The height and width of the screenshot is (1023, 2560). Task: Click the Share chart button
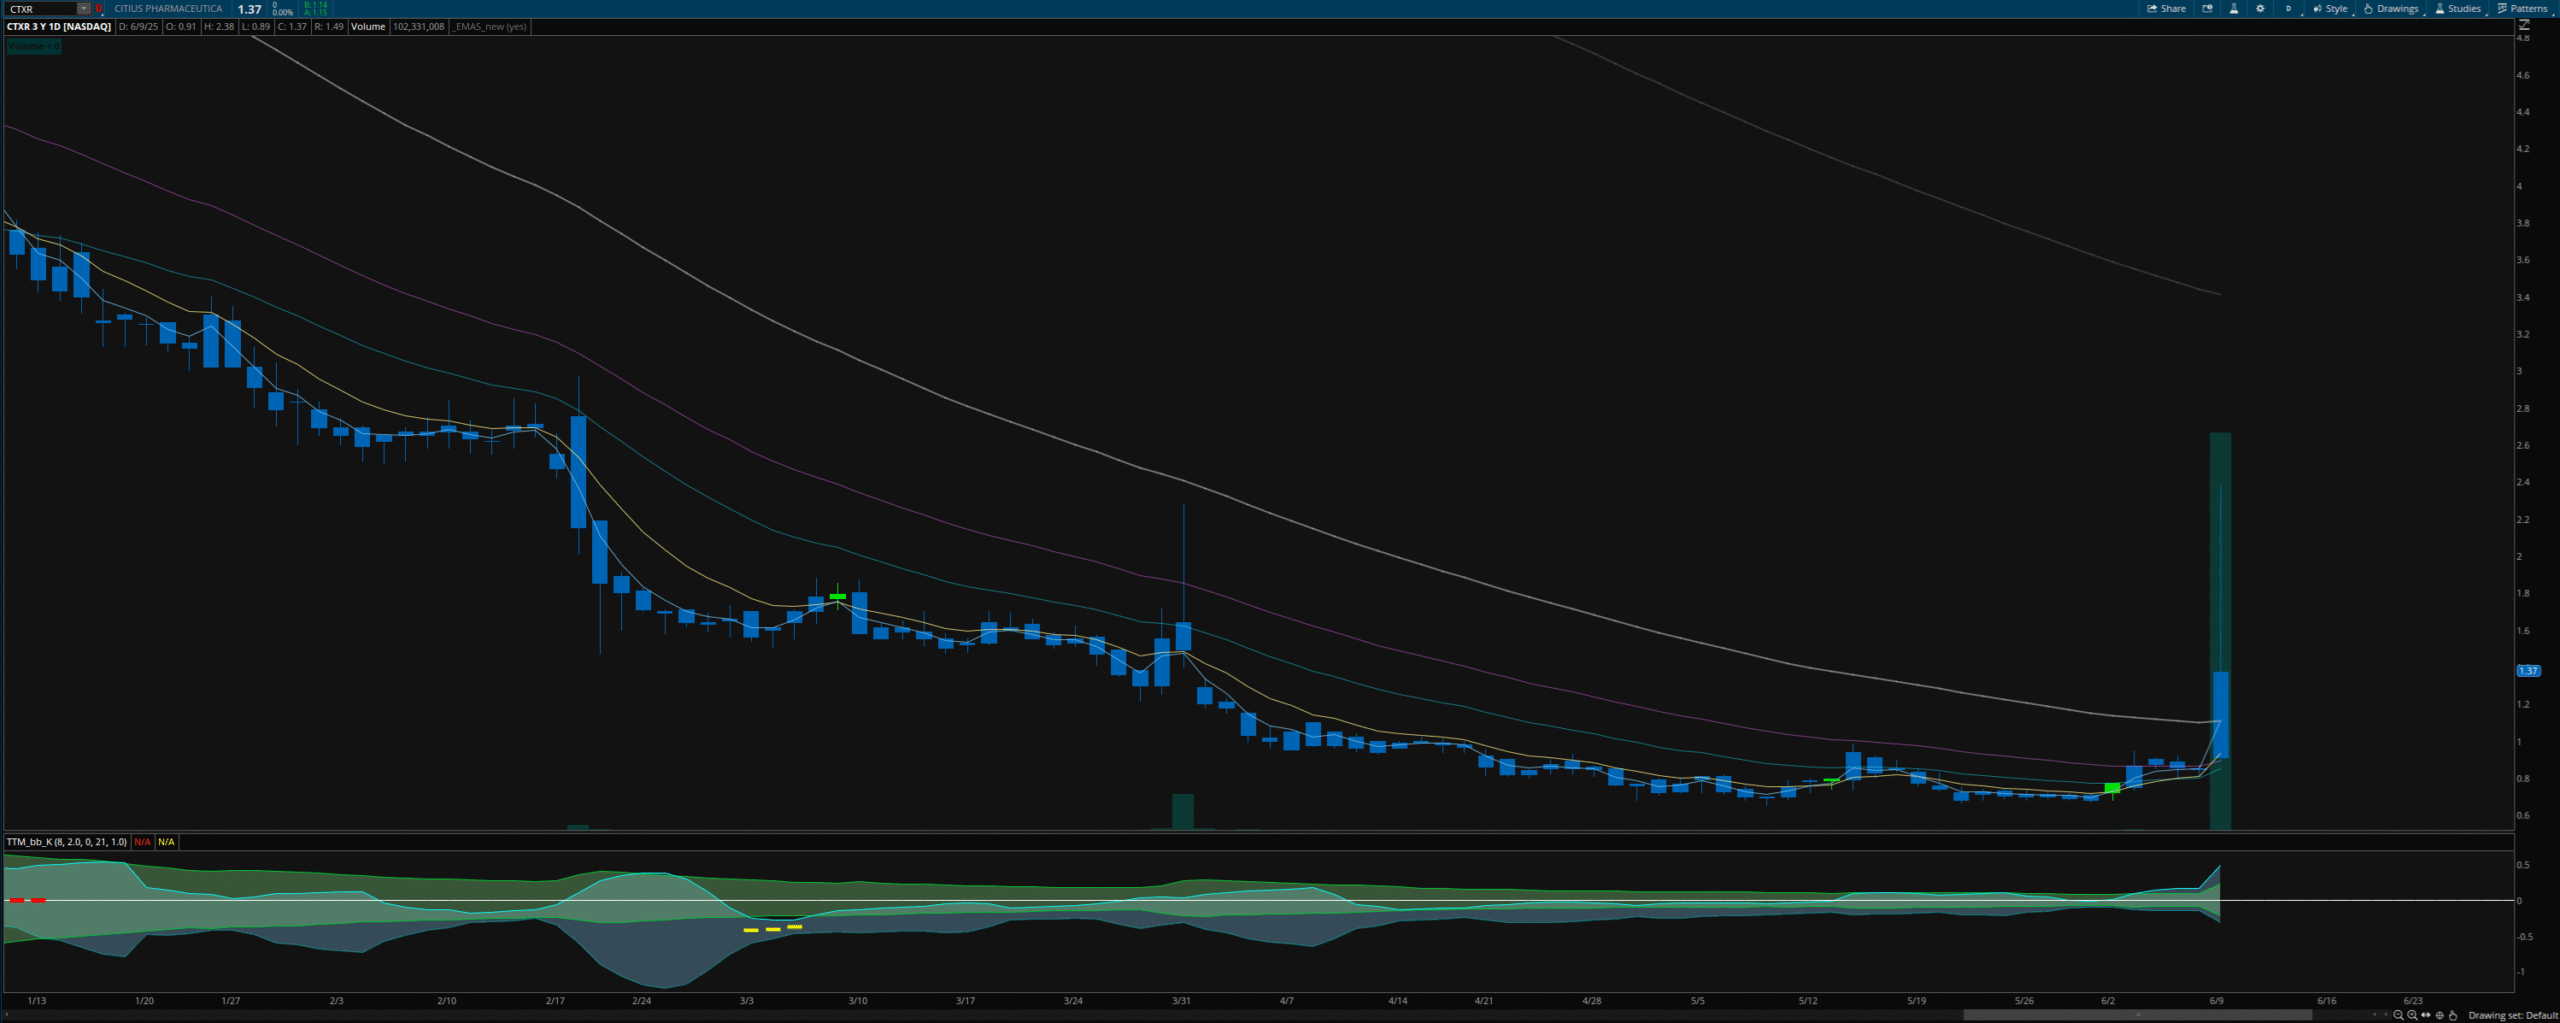[x=2166, y=9]
